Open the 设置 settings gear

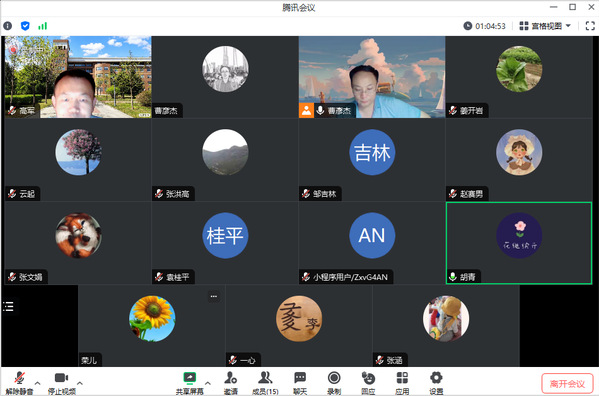click(x=436, y=383)
